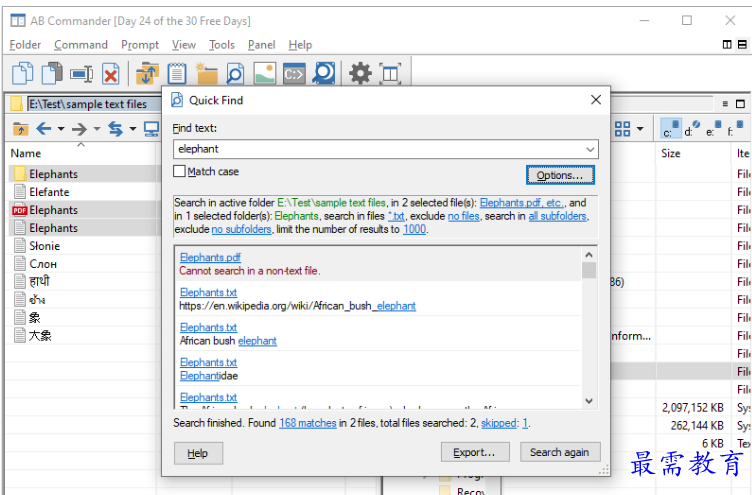Open the Forward history dropdown arrow
This screenshot has height=495, width=752.
[96, 129]
